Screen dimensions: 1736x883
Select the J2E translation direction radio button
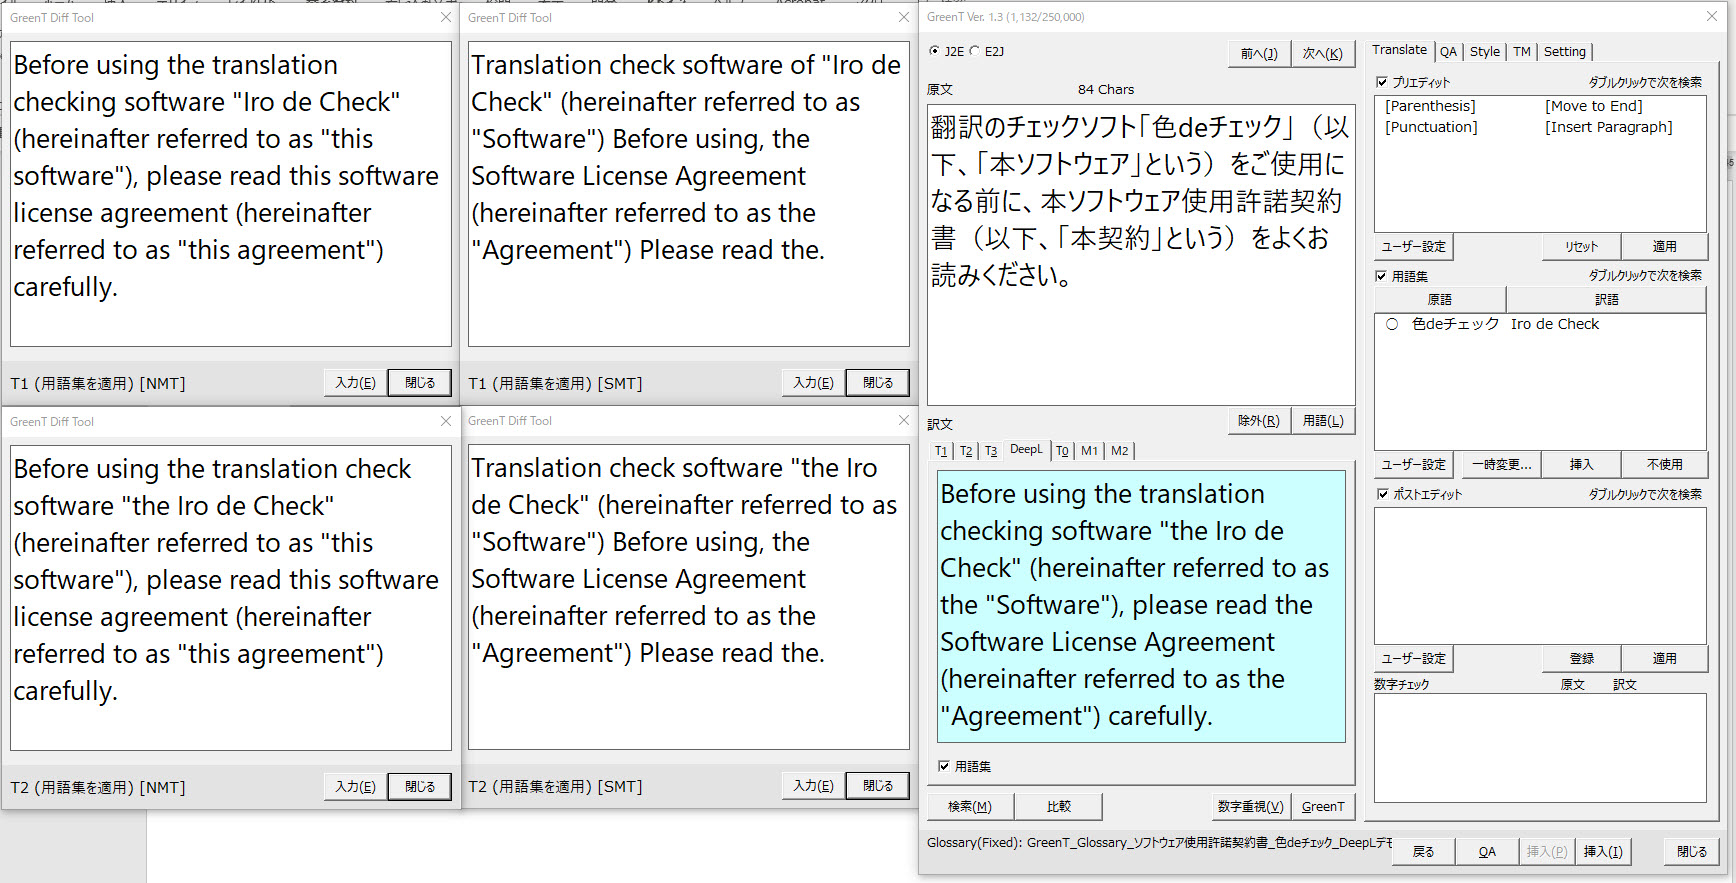click(935, 51)
